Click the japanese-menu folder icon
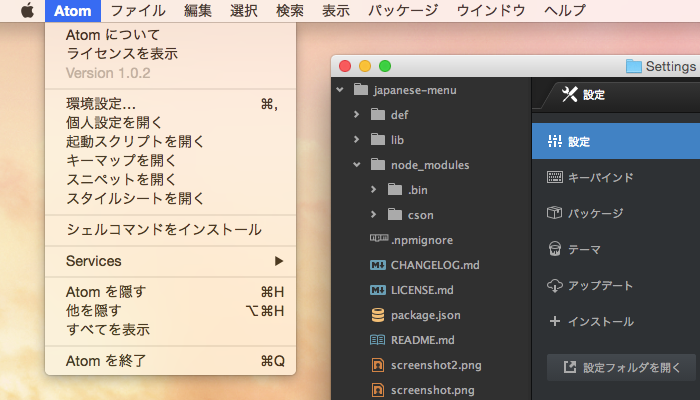Viewport: 700px width, 400px height. (361, 89)
